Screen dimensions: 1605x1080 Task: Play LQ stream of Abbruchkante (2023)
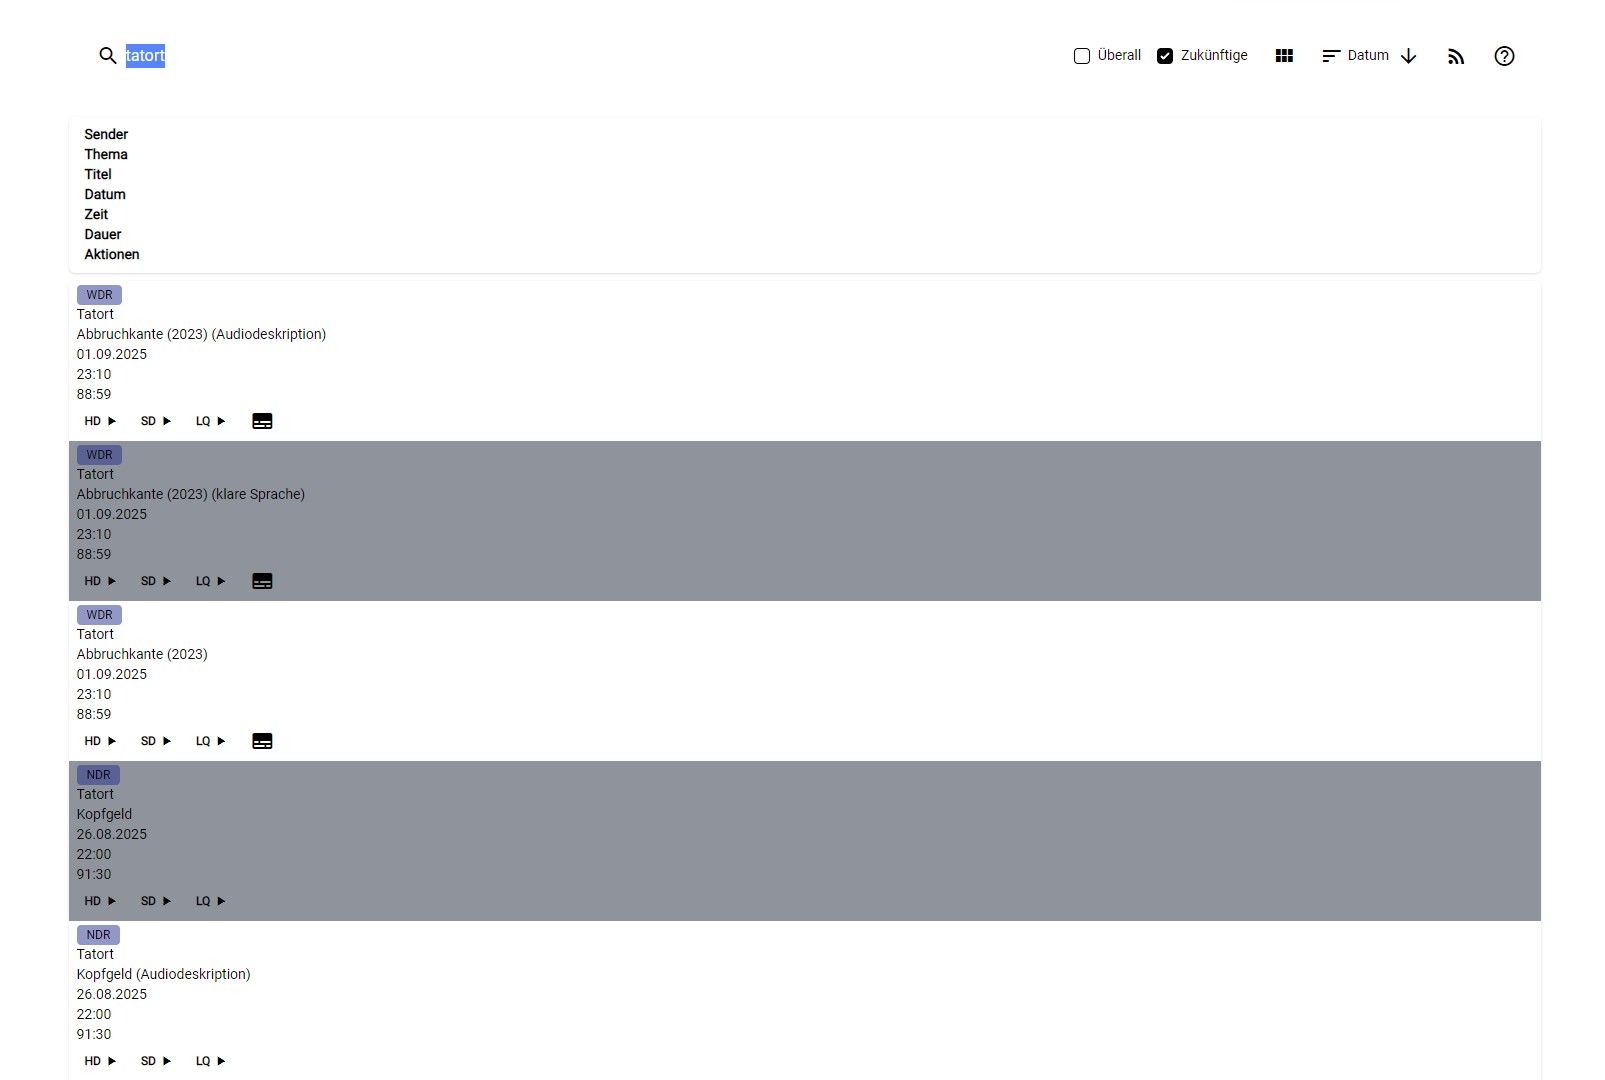211,741
